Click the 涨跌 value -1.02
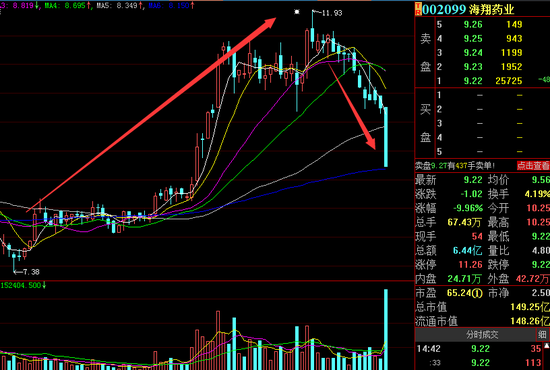 (x=471, y=194)
